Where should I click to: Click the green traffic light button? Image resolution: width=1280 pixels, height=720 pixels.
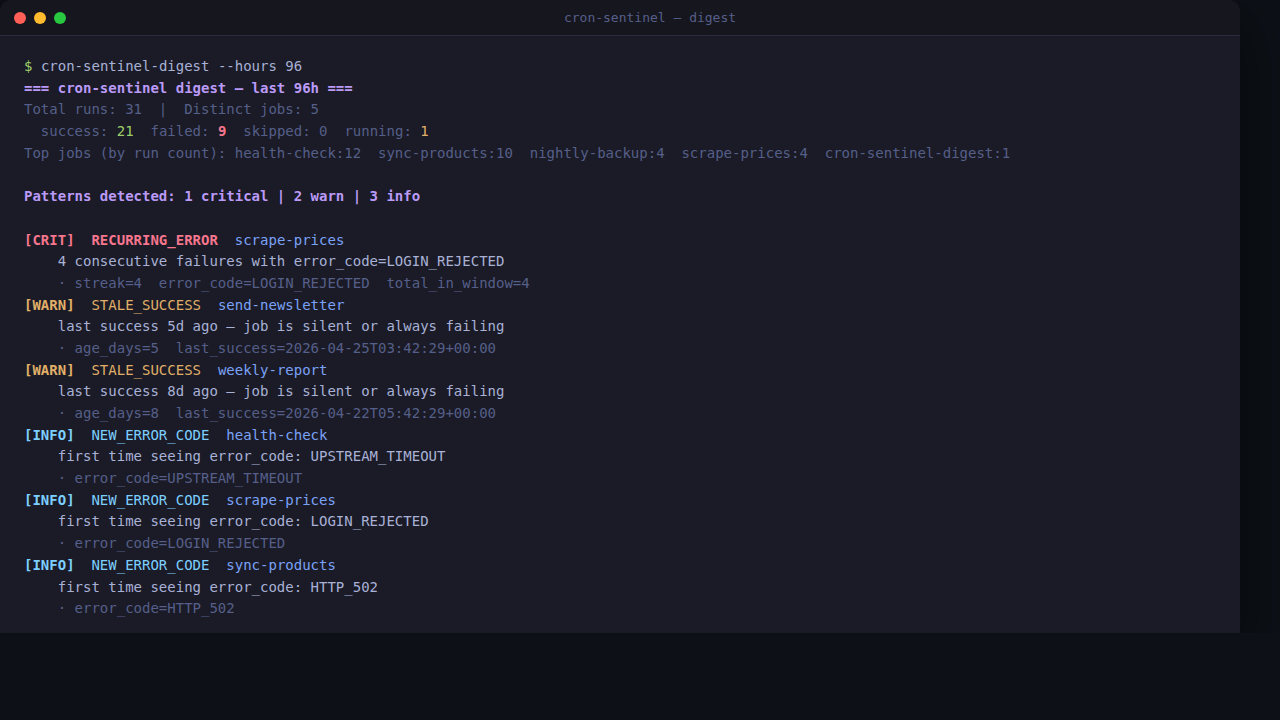coord(60,18)
